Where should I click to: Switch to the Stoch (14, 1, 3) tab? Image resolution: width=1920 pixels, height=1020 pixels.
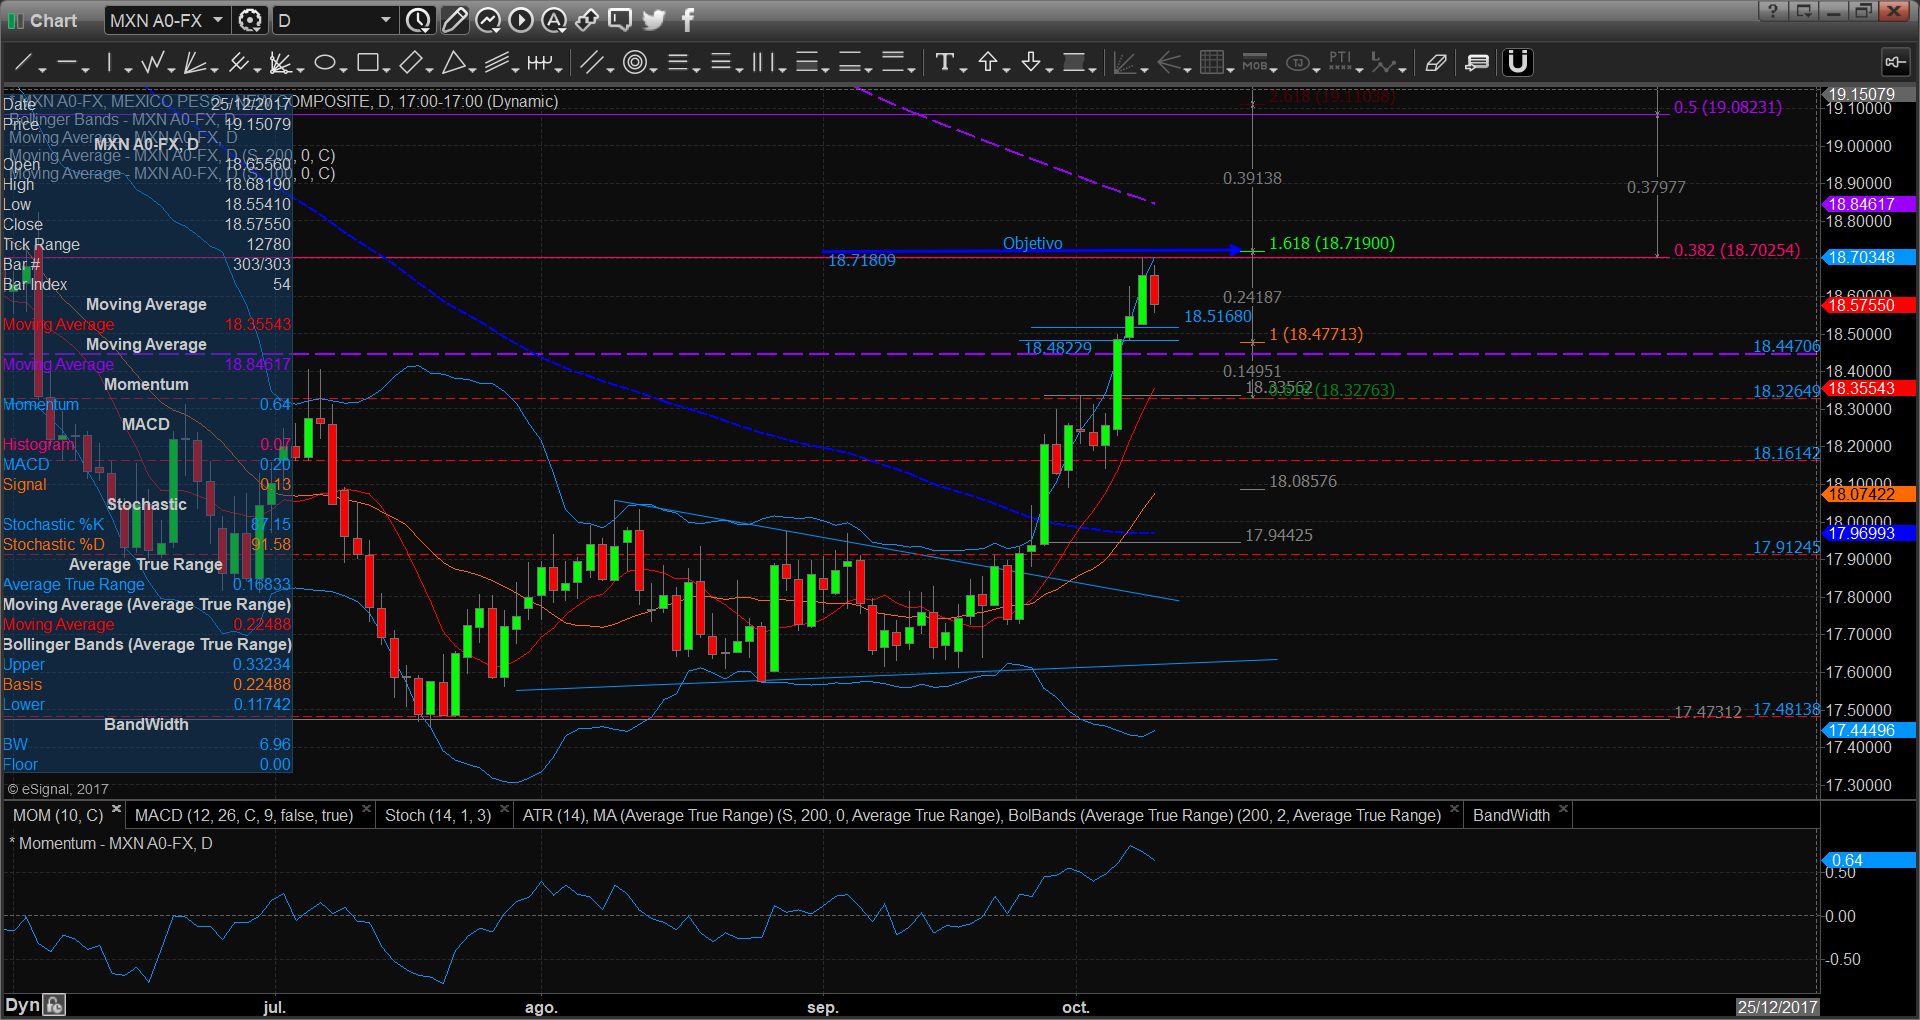[438, 816]
